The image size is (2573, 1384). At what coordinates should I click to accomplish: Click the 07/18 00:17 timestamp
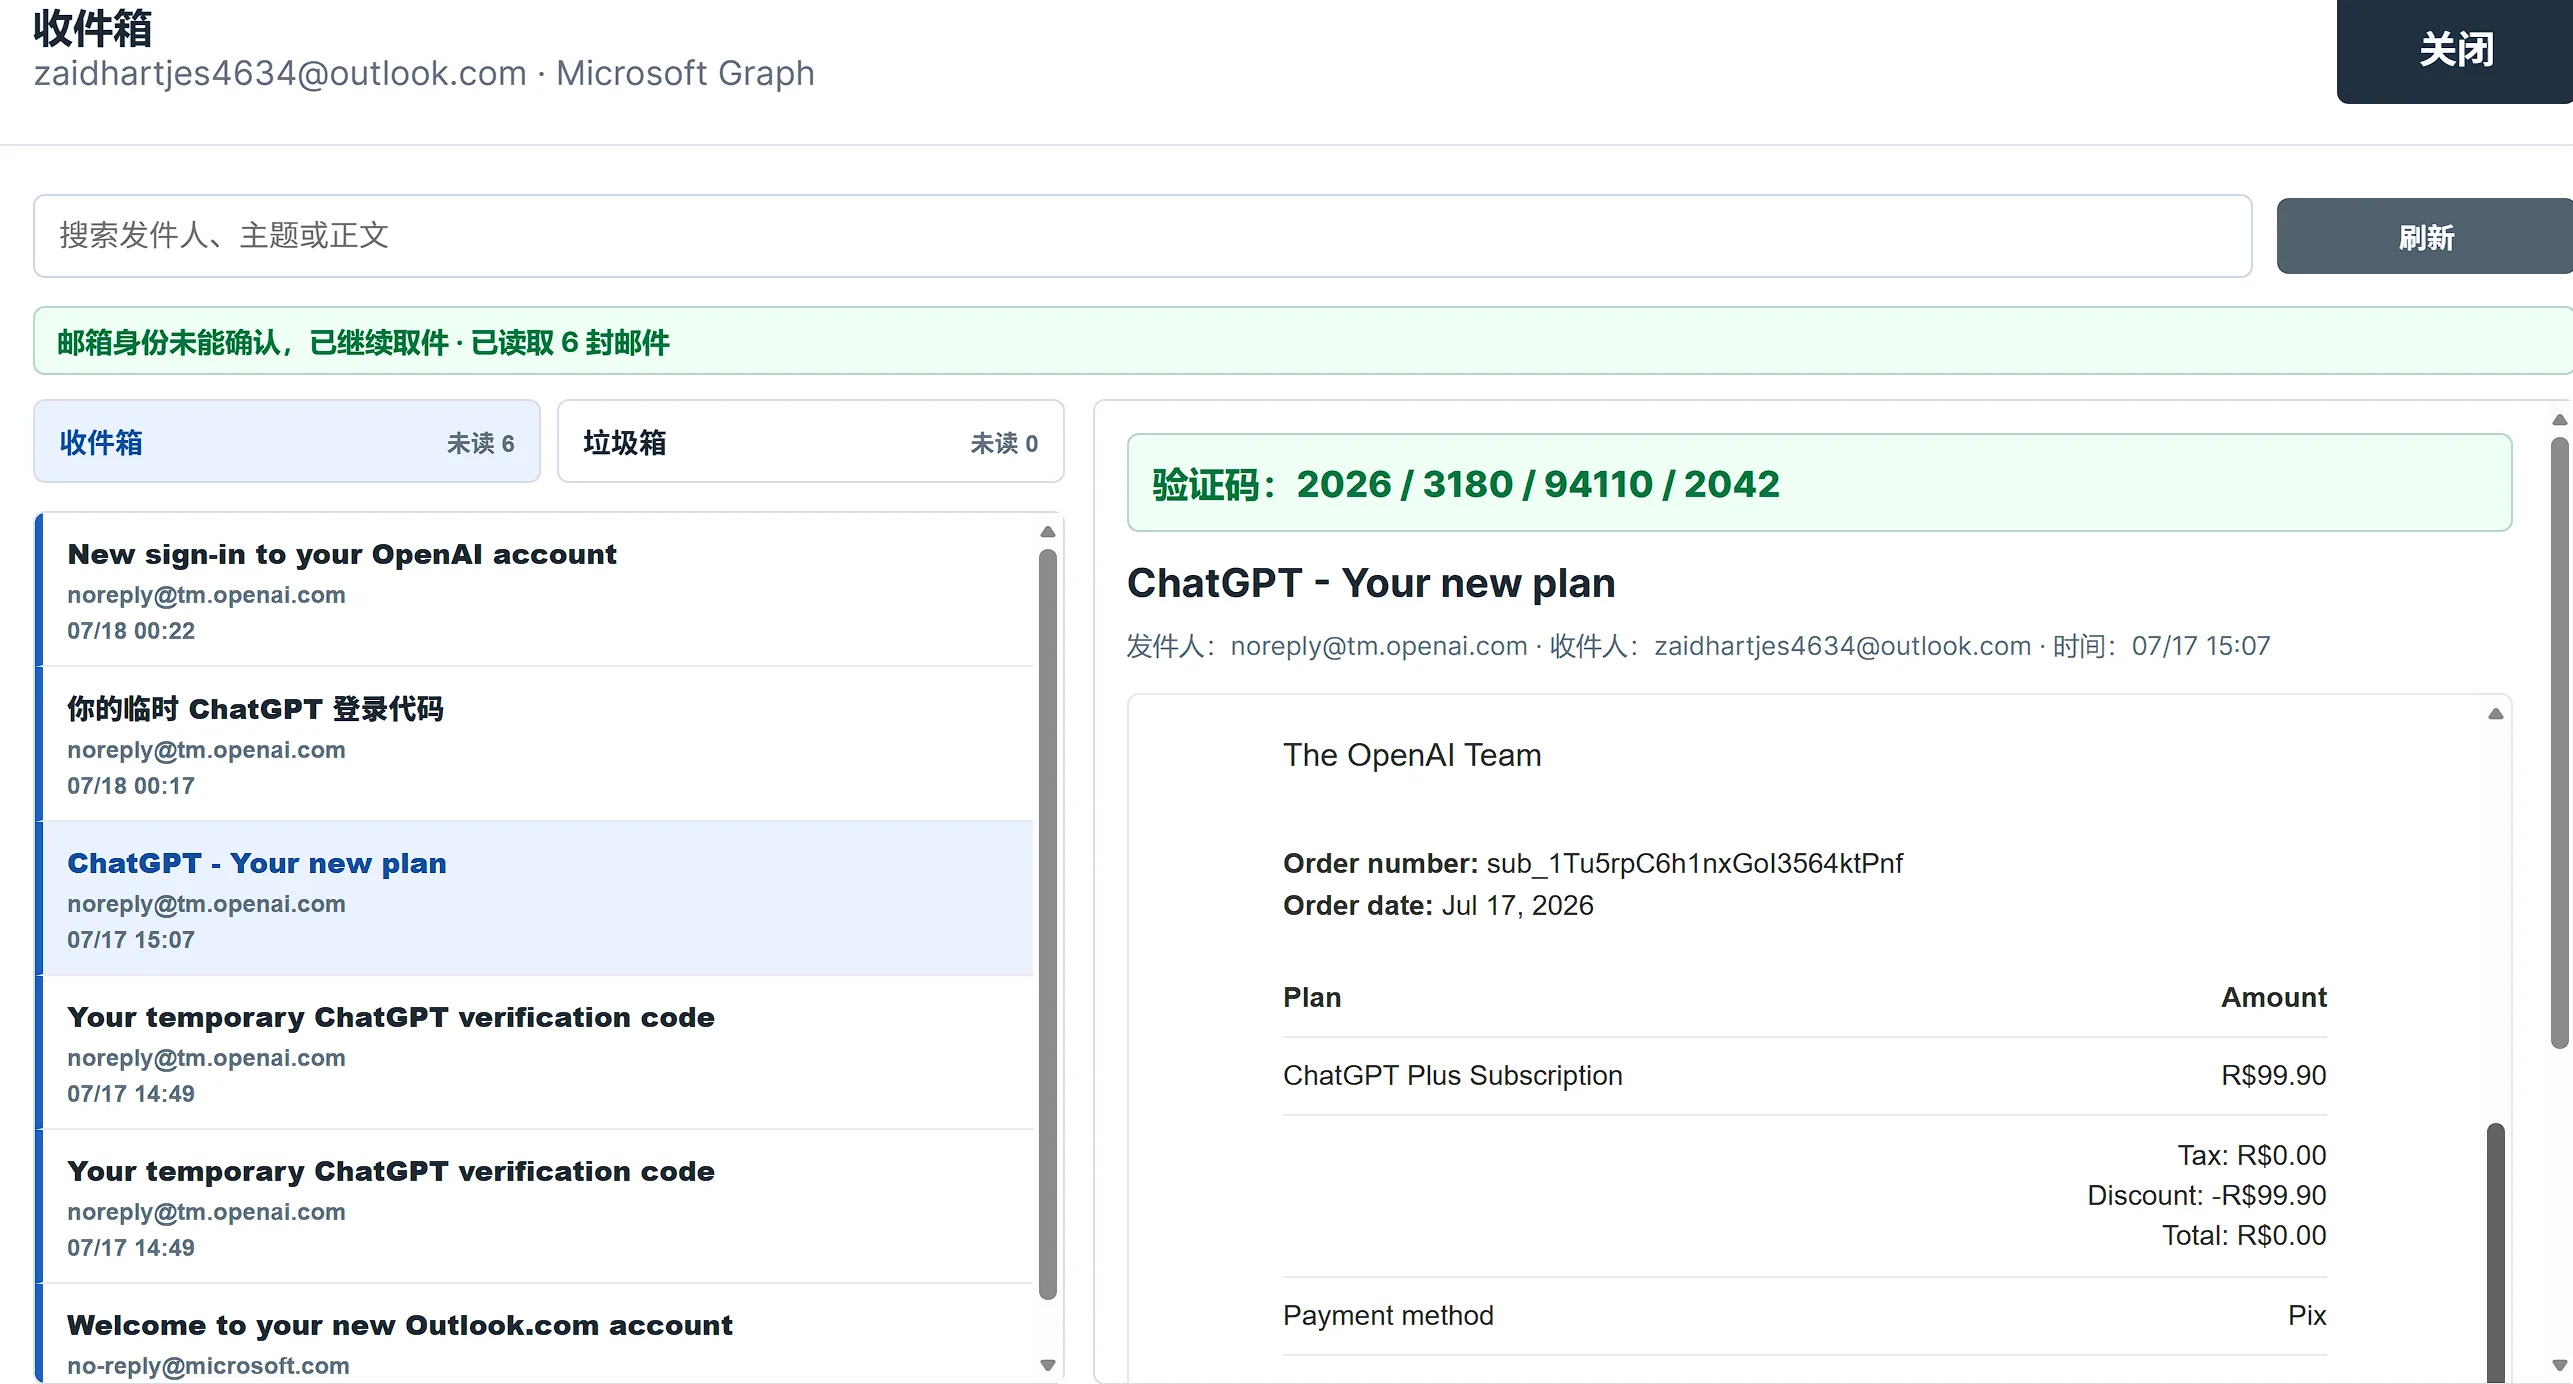click(131, 786)
